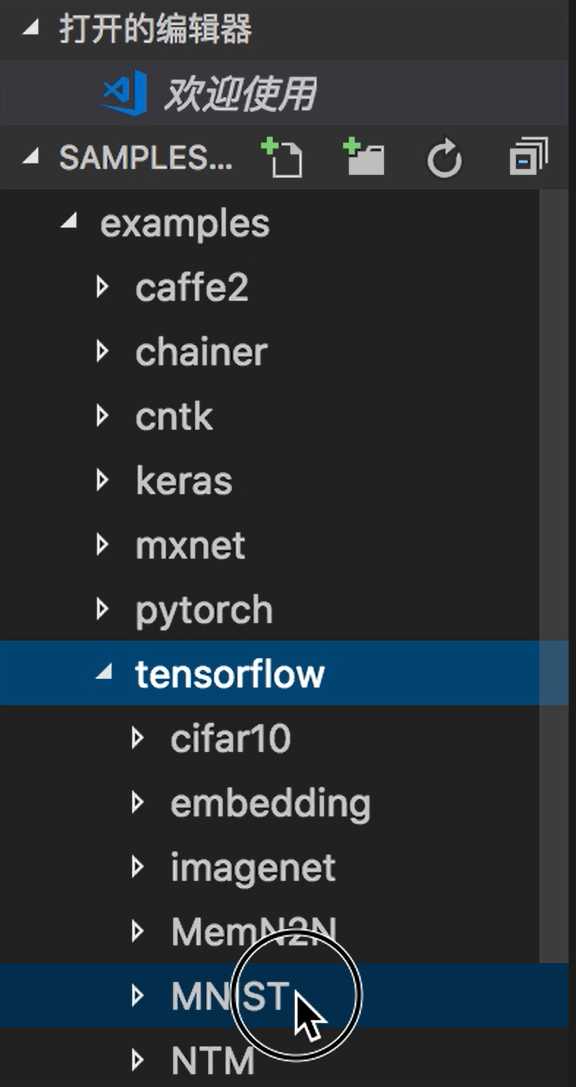Screen dimensions: 576x1087
Task: Select the mxnet folder
Action: [x=190, y=545]
